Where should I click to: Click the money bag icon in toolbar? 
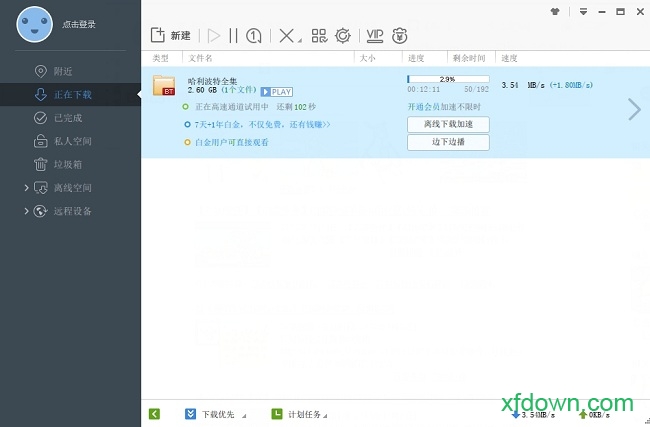[400, 36]
